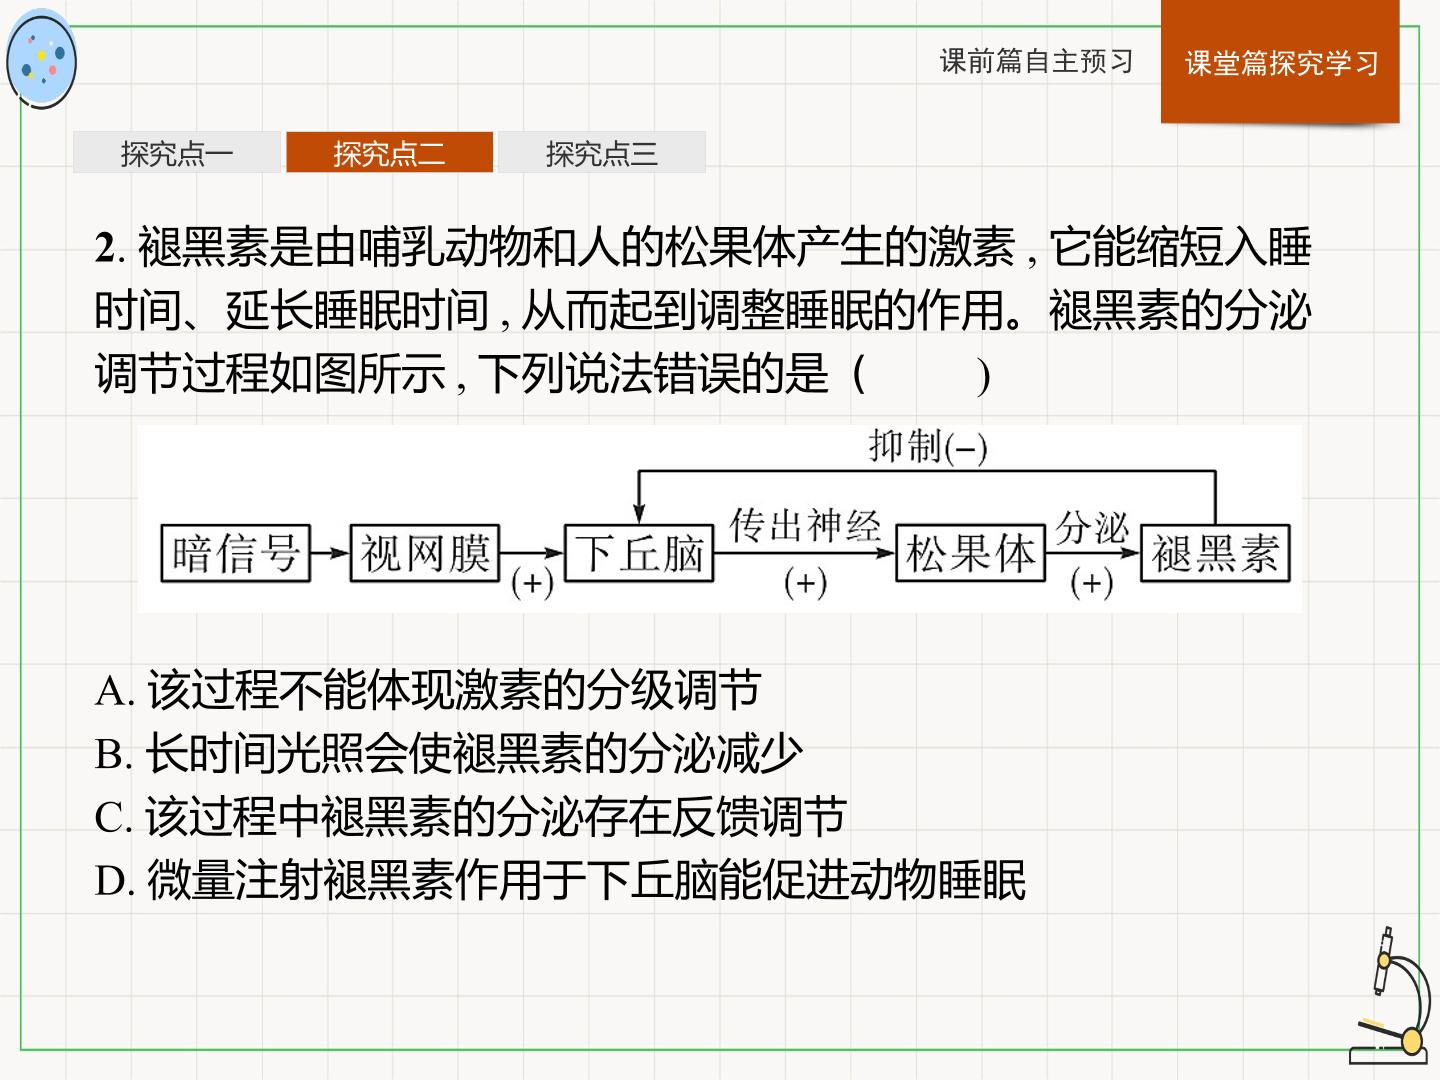Click the 下丘脑 box in diagram

[x=640, y=553]
